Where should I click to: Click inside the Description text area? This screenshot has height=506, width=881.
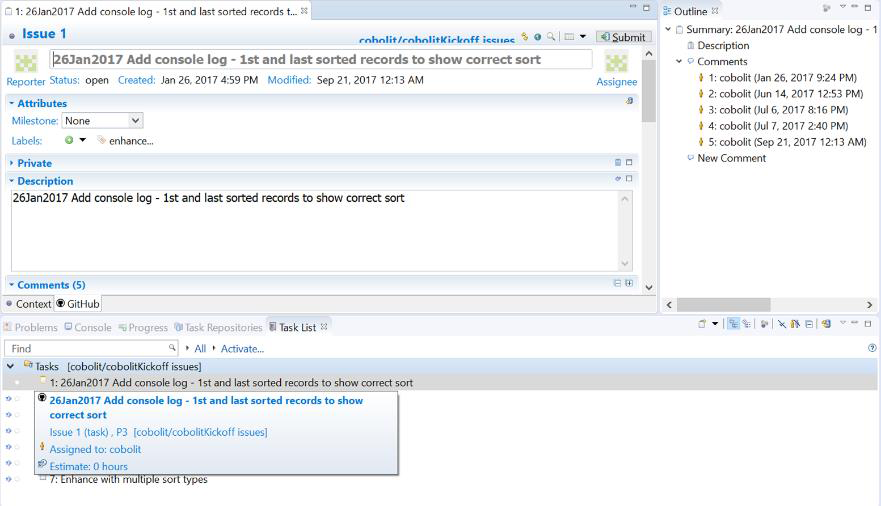315,231
